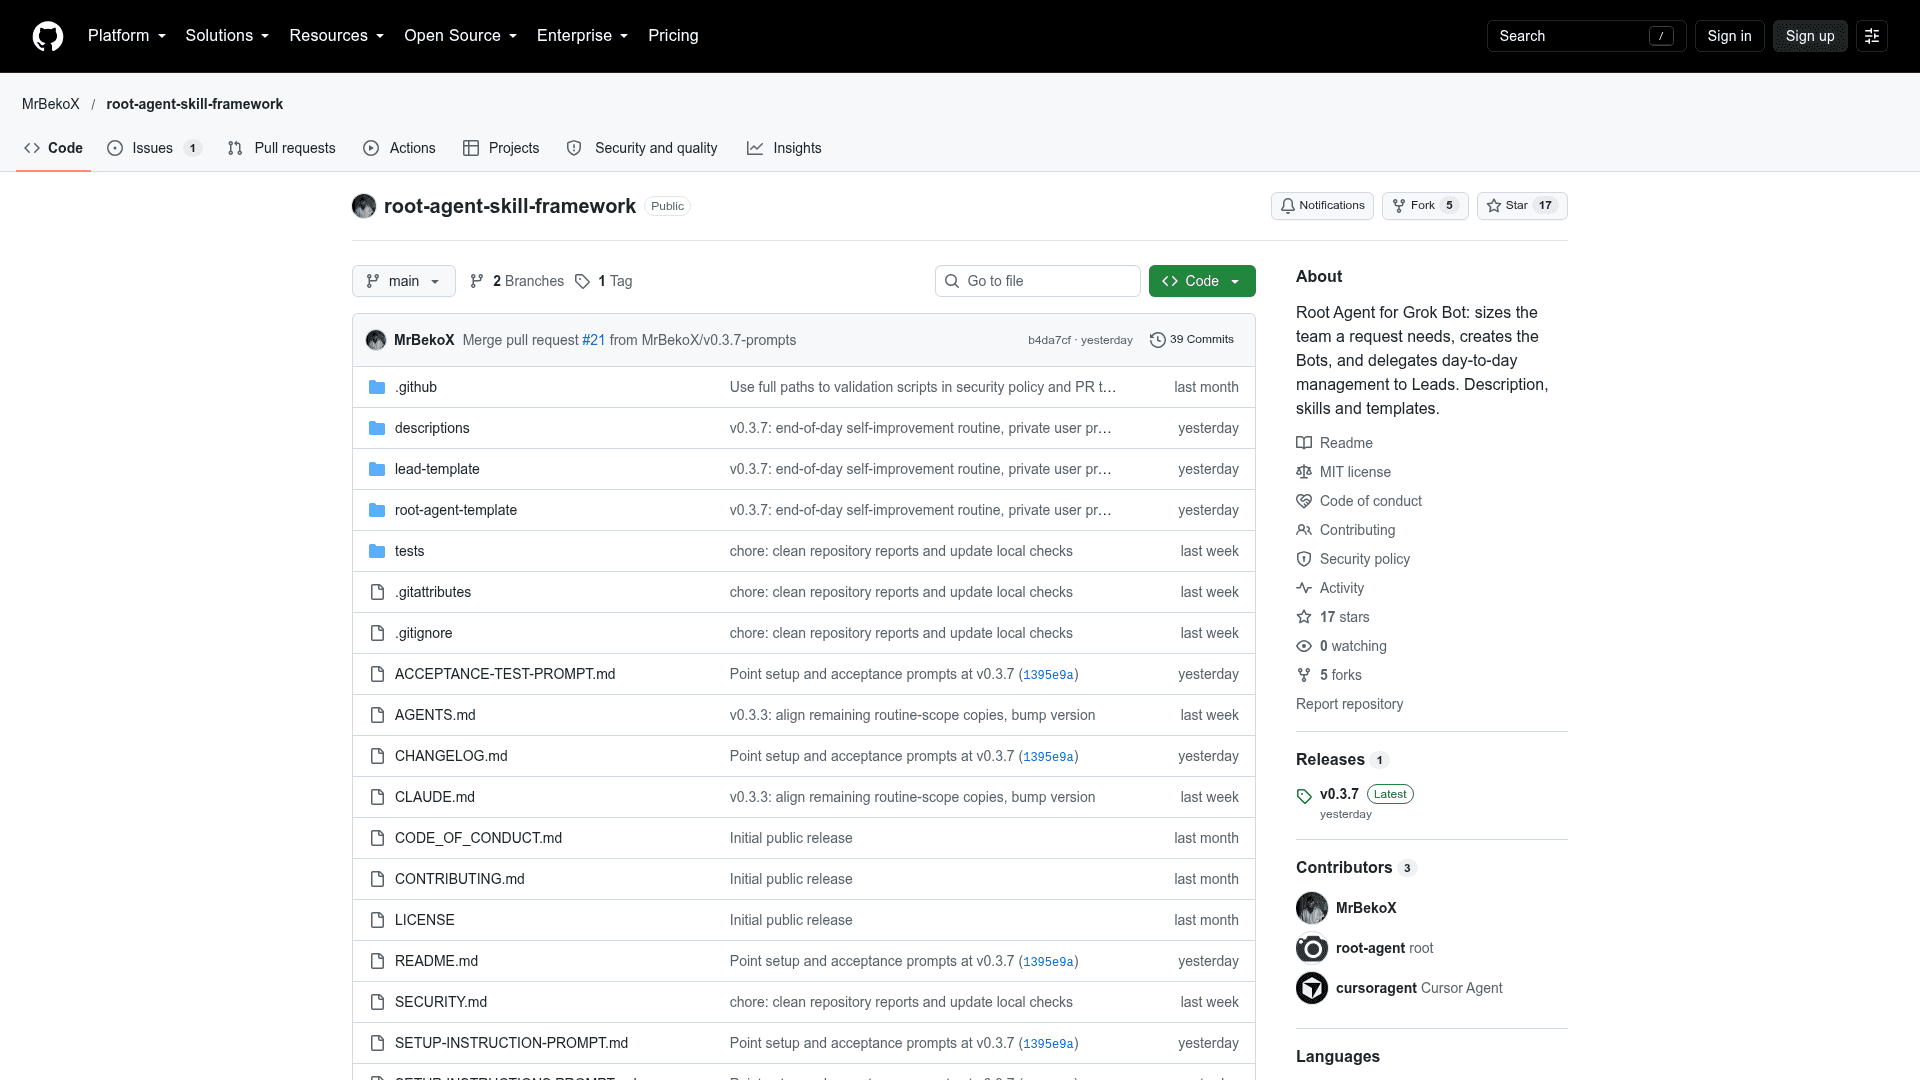Click the Go to file field
The image size is (1920, 1080).
tap(1038, 281)
